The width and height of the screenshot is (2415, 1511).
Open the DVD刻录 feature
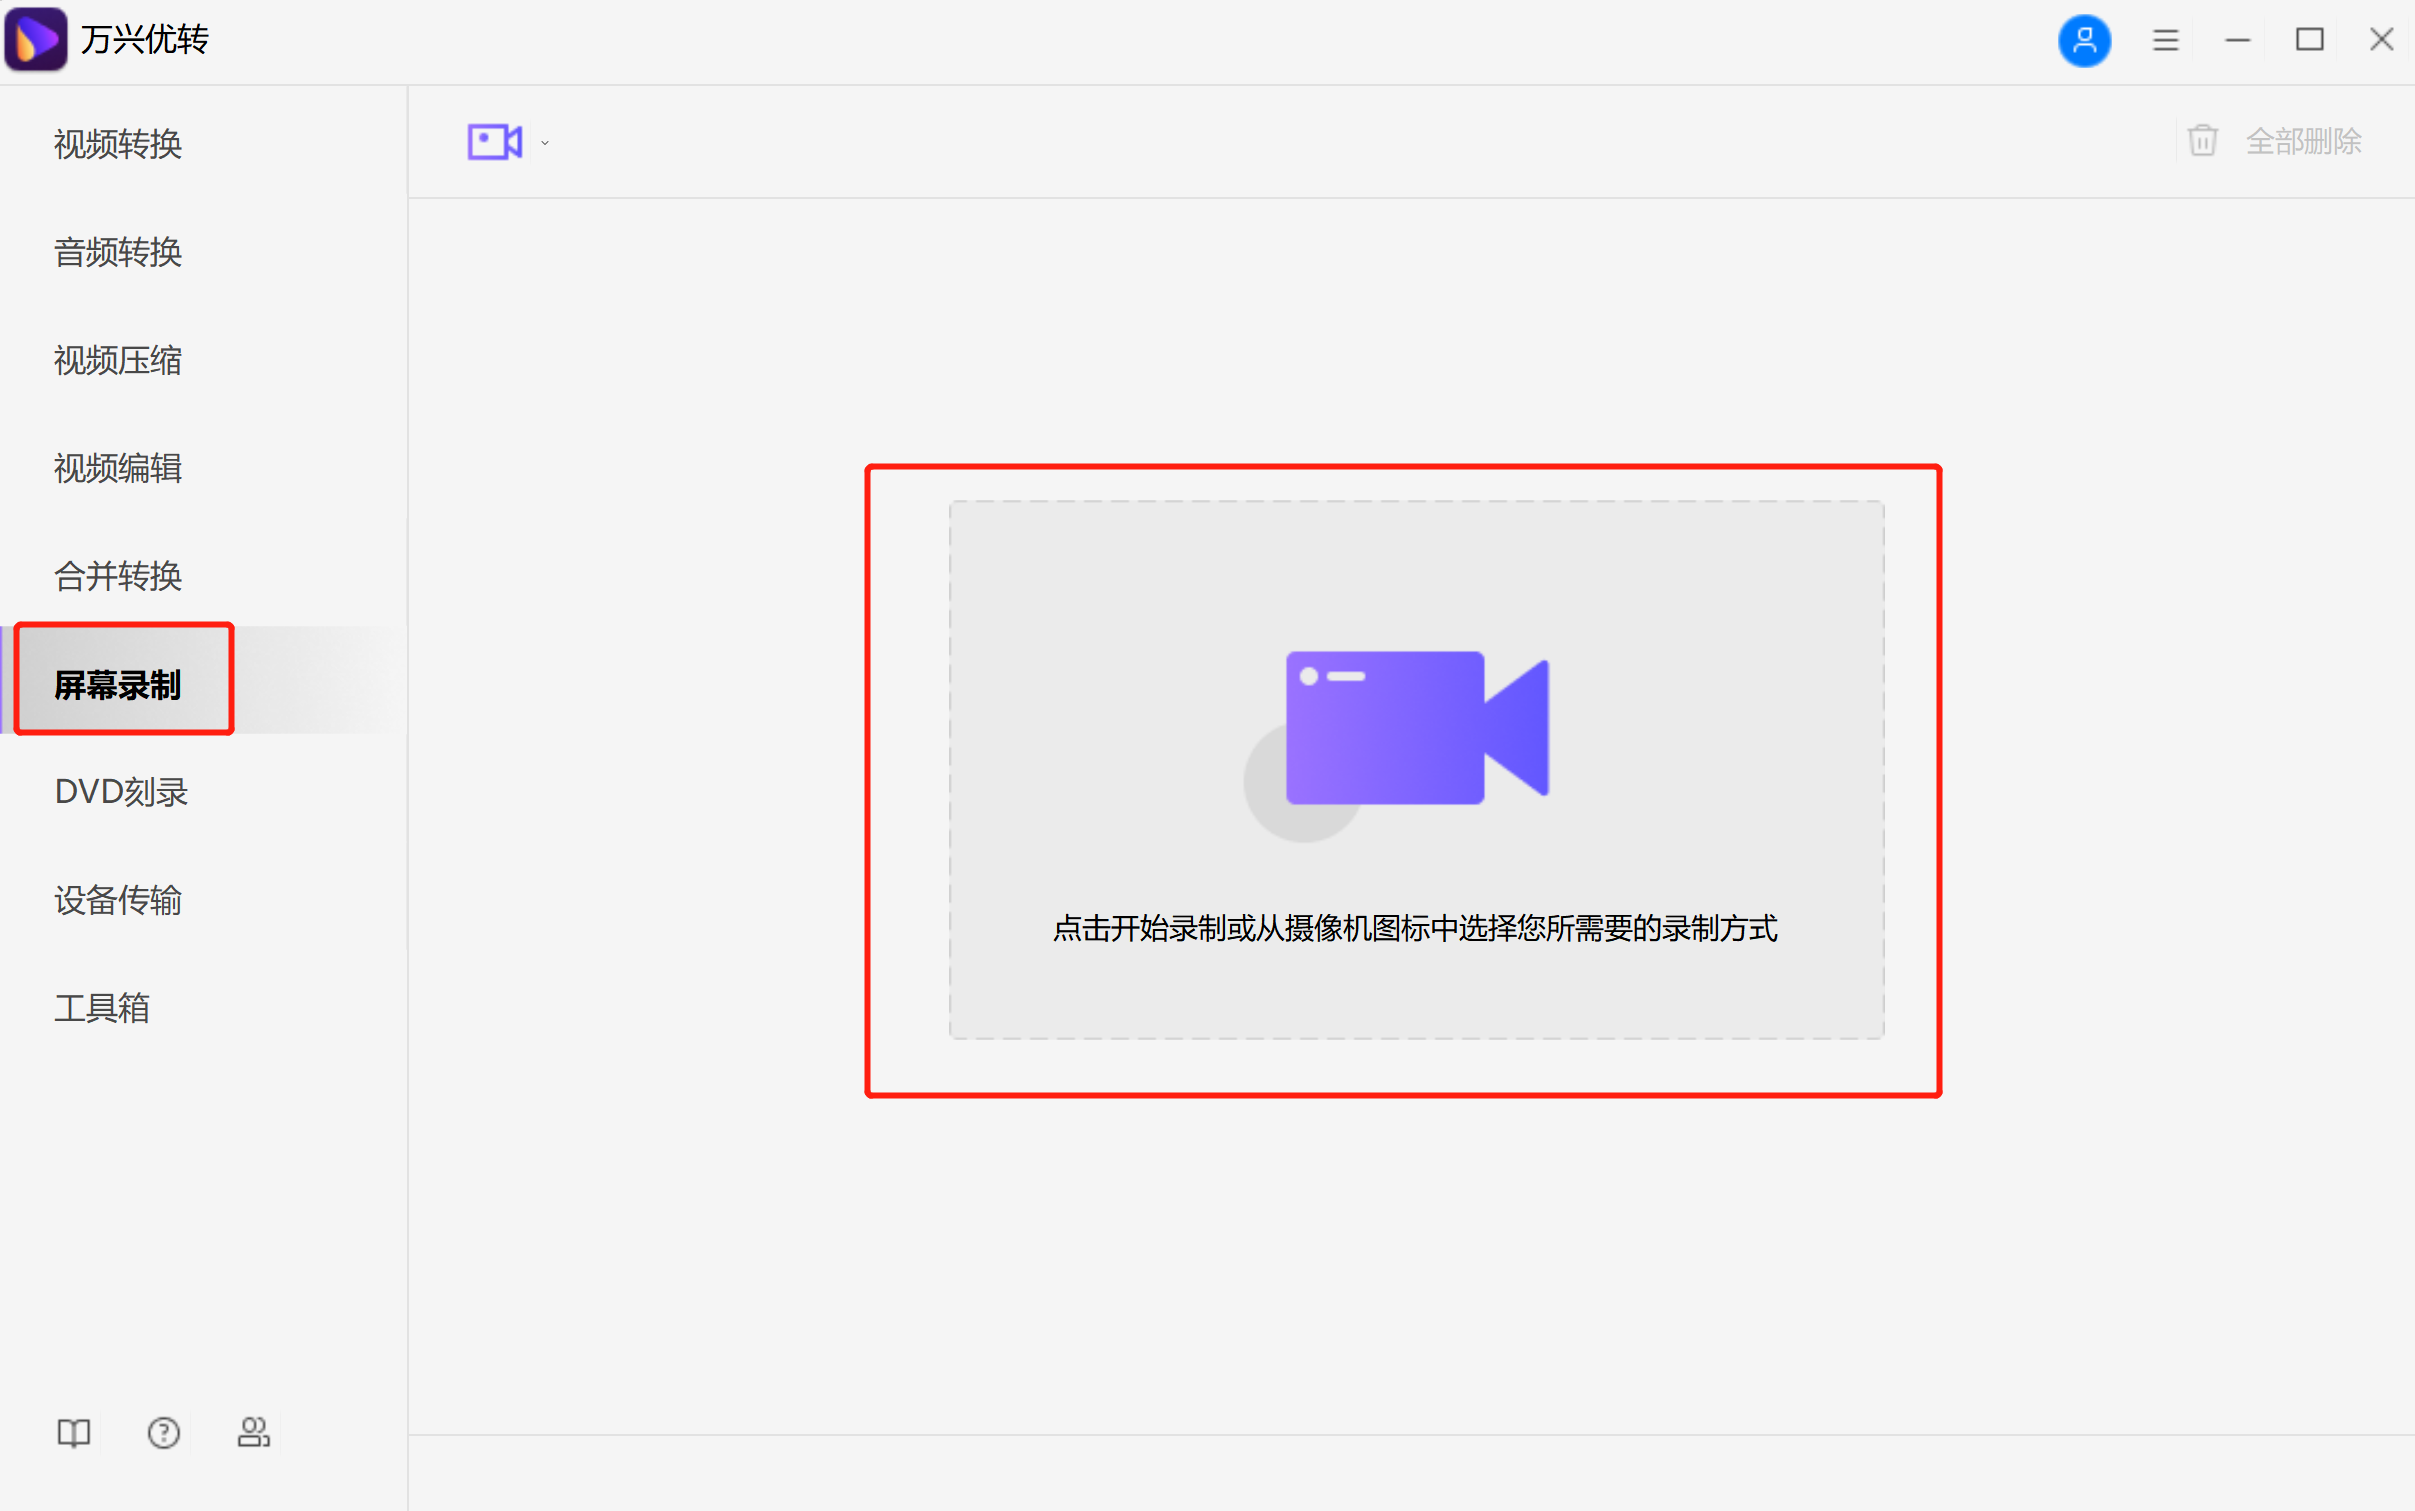click(120, 791)
